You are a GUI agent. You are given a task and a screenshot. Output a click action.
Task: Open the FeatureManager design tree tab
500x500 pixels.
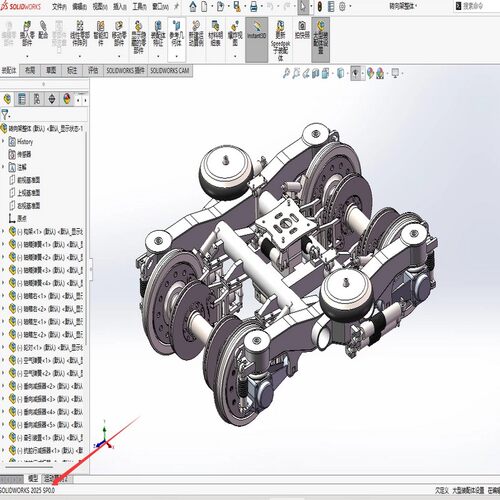tap(7, 99)
